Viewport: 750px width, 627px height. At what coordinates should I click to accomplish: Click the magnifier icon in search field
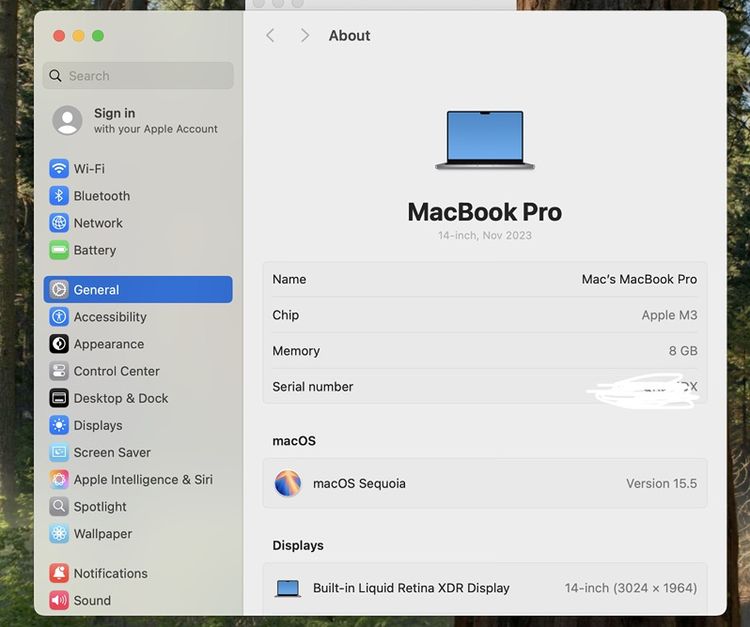point(55,76)
